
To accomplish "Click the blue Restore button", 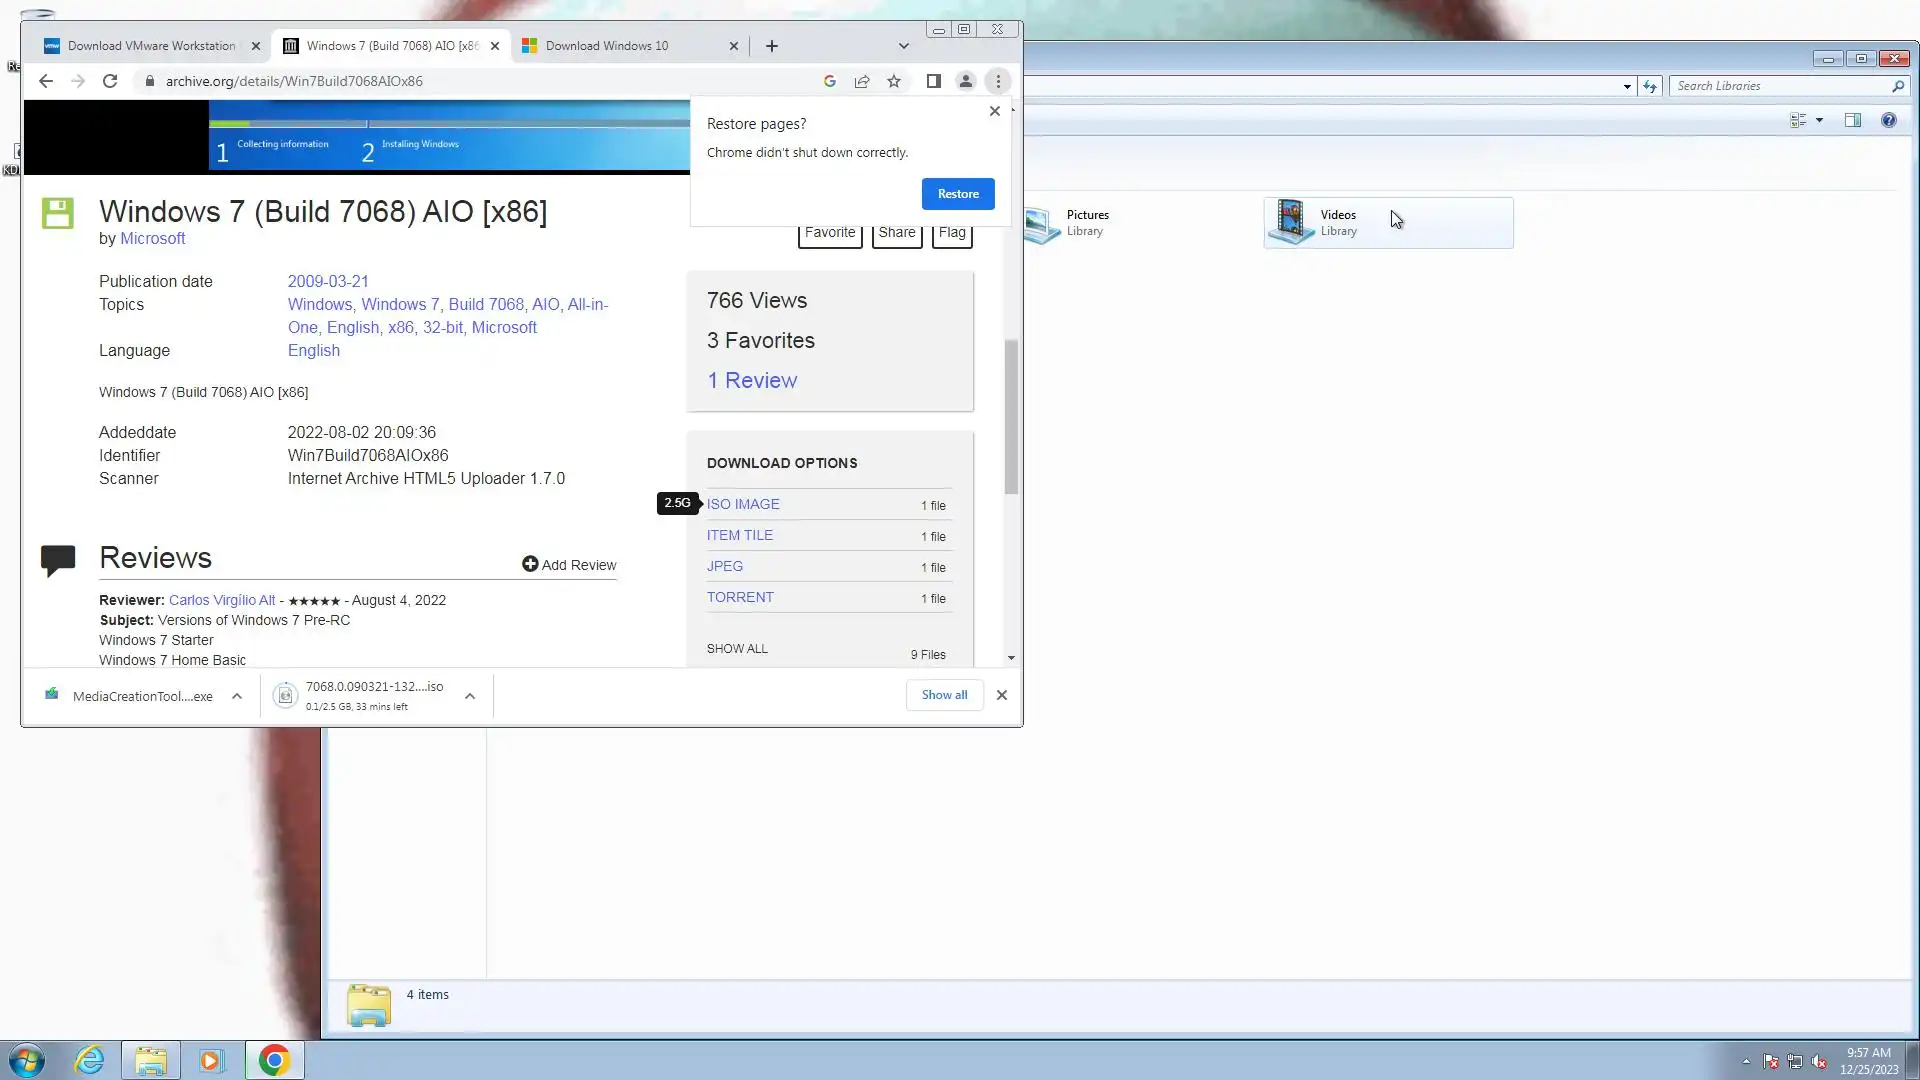I will (x=957, y=194).
